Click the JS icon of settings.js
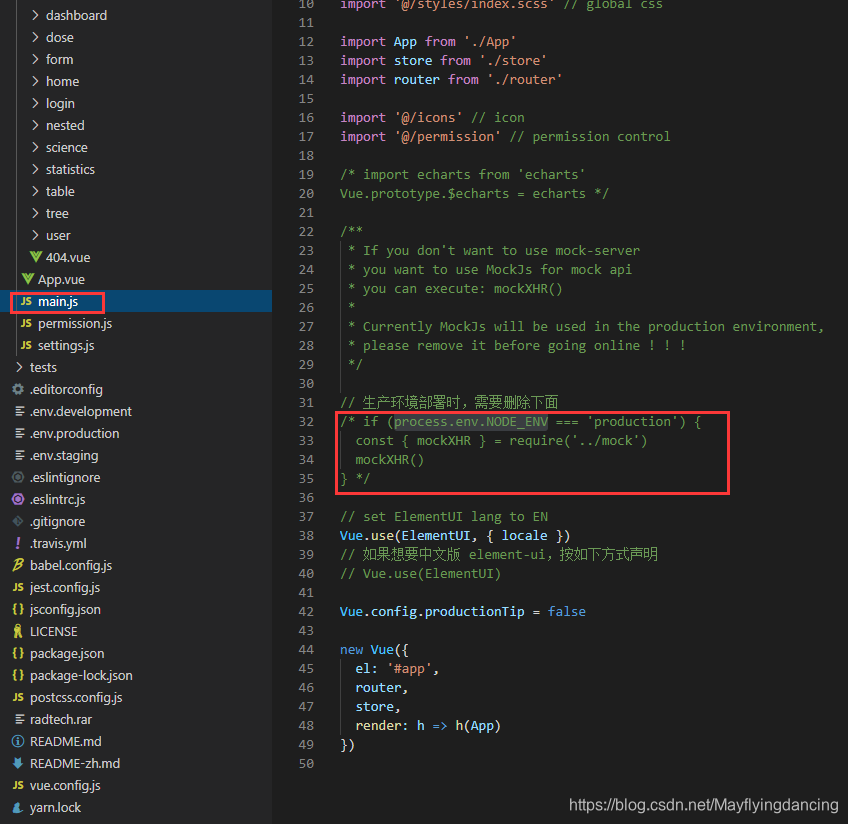 pos(26,345)
